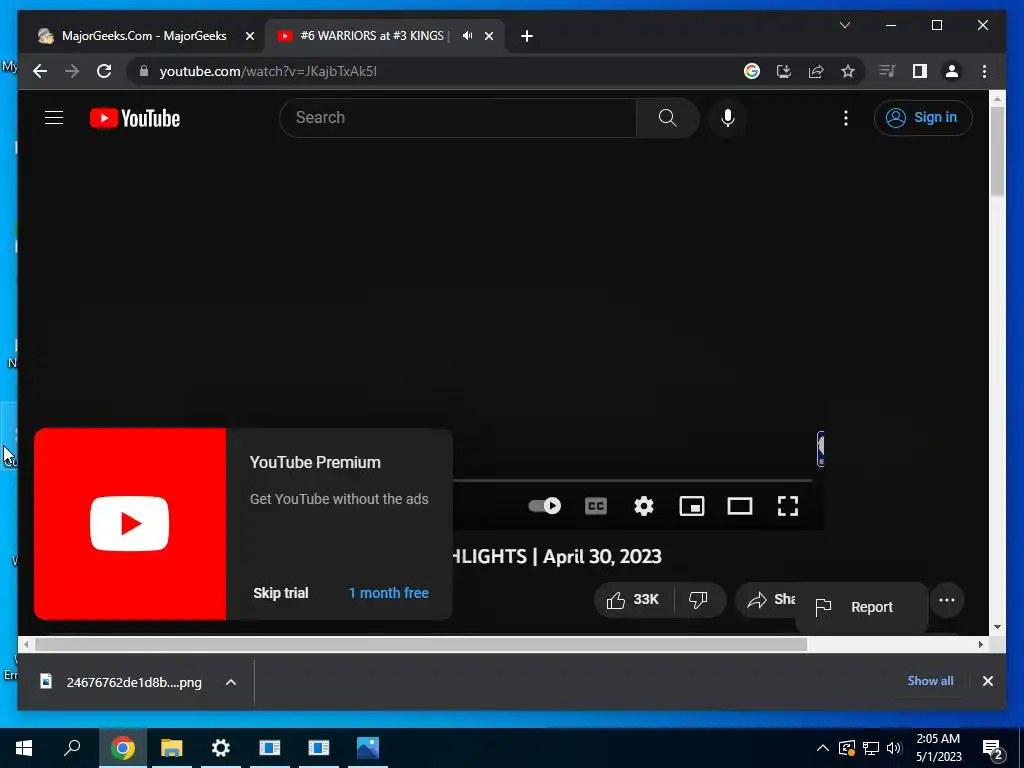Viewport: 1024px width, 768px height.
Task: Sign in to YouTube
Action: (923, 118)
